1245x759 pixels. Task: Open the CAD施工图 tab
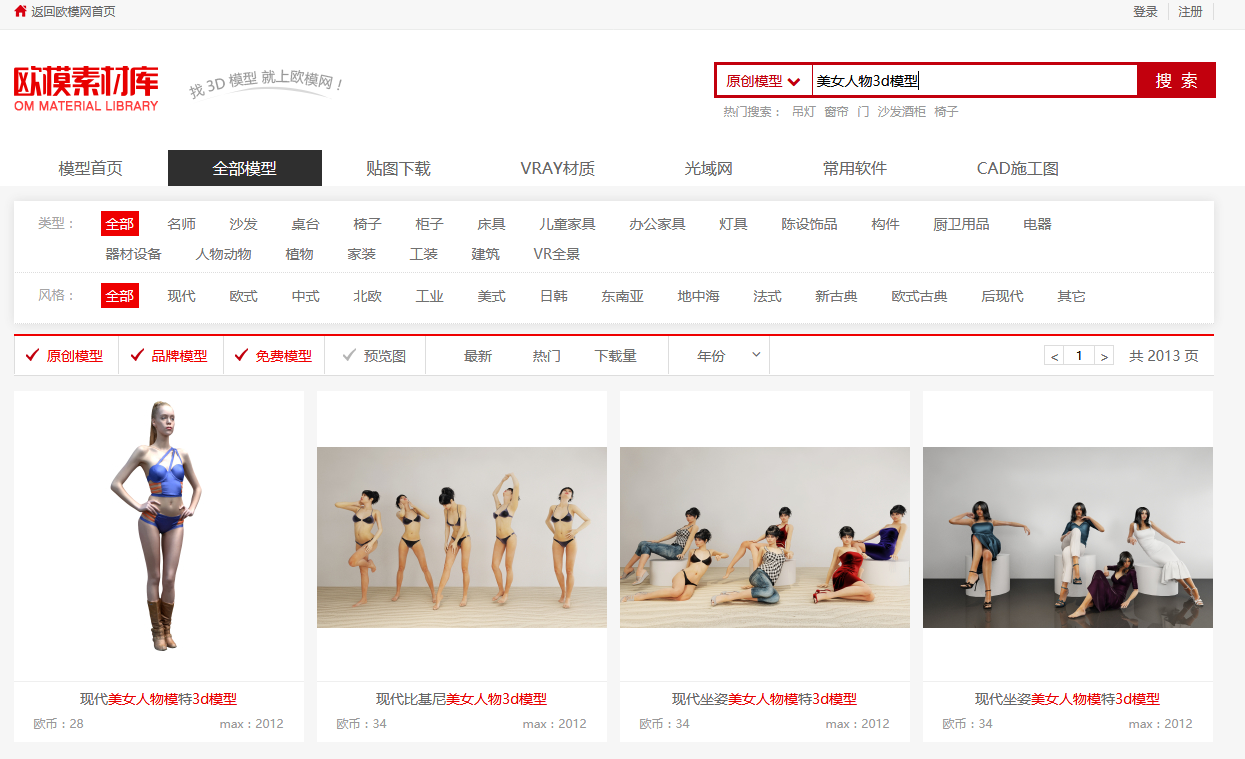[x=1018, y=168]
